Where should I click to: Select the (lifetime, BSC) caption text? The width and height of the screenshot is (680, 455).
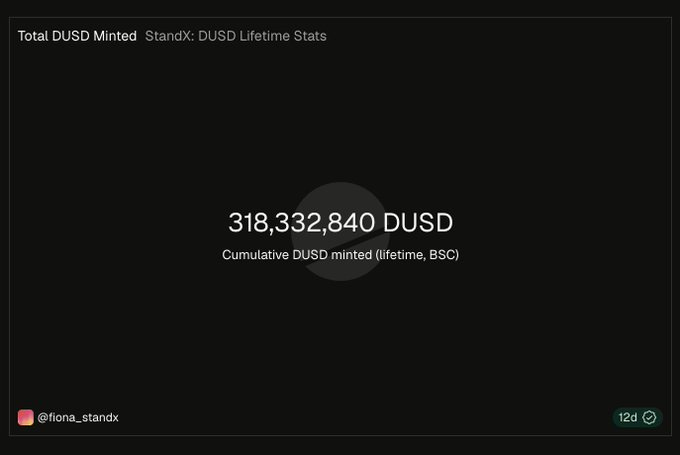pyautogui.click(x=417, y=255)
